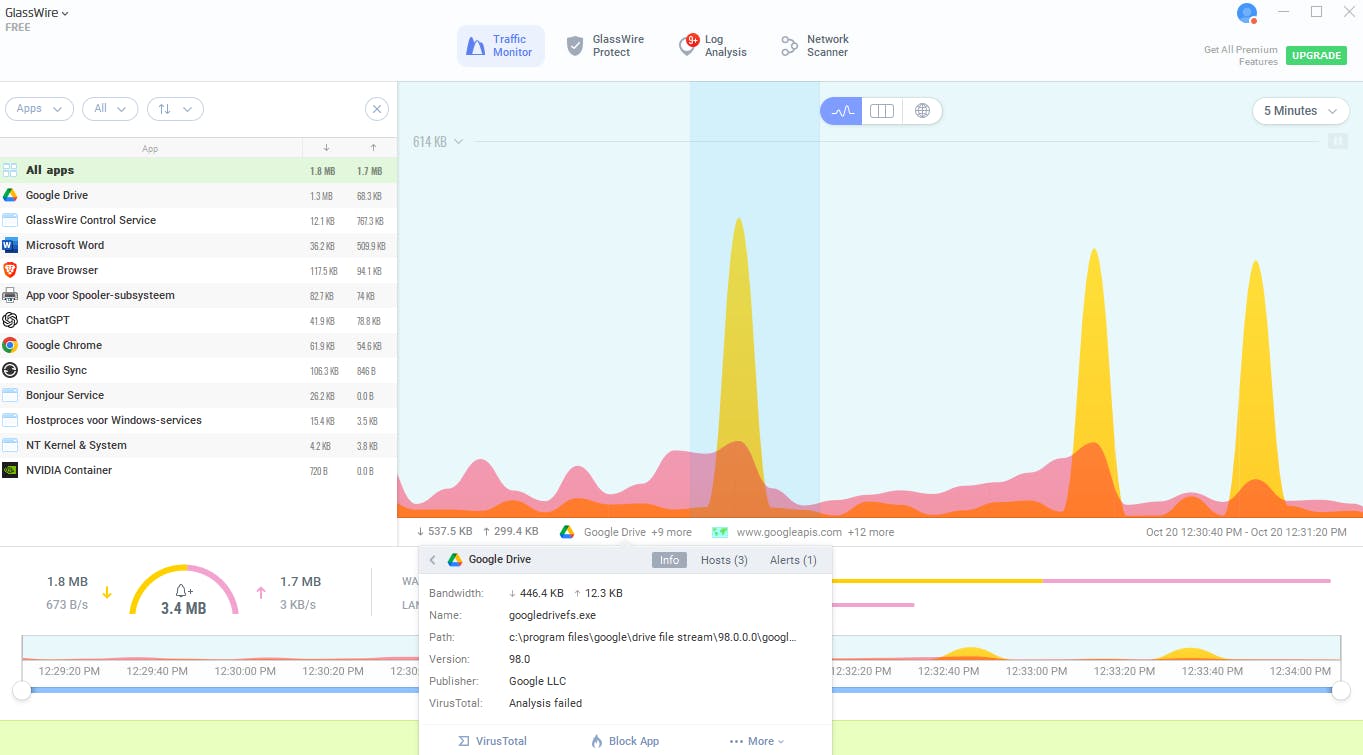The image size is (1363, 755).
Task: Click the NVIDIA Container icon
Action: [10, 471]
